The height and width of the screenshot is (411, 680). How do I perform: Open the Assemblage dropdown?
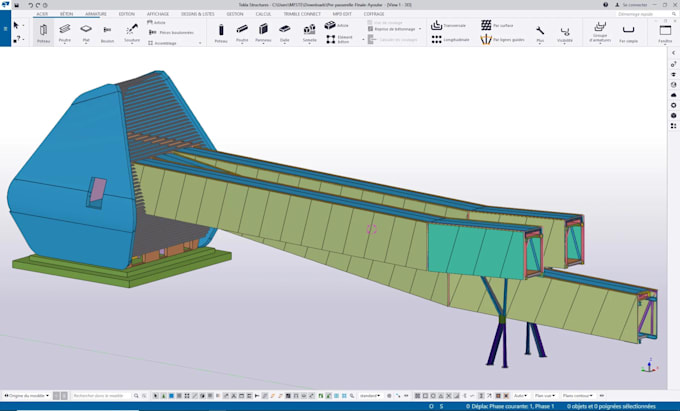coord(168,43)
